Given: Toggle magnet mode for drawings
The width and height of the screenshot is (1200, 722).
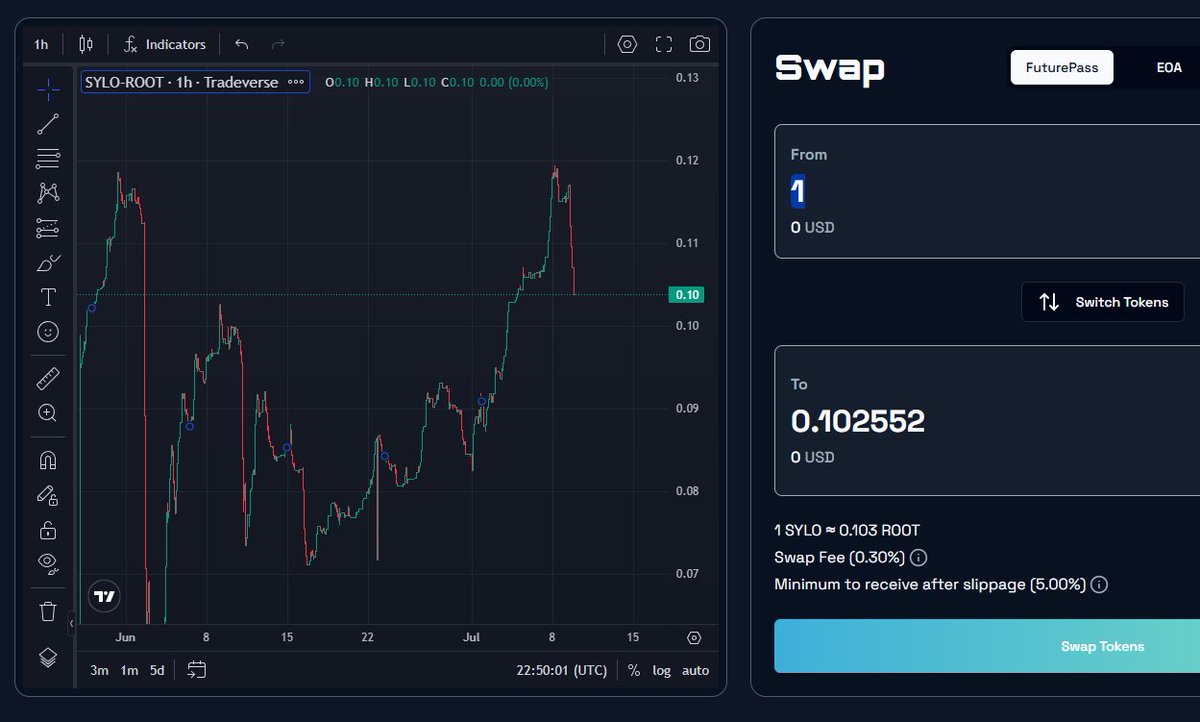Looking at the screenshot, I should tap(47, 460).
